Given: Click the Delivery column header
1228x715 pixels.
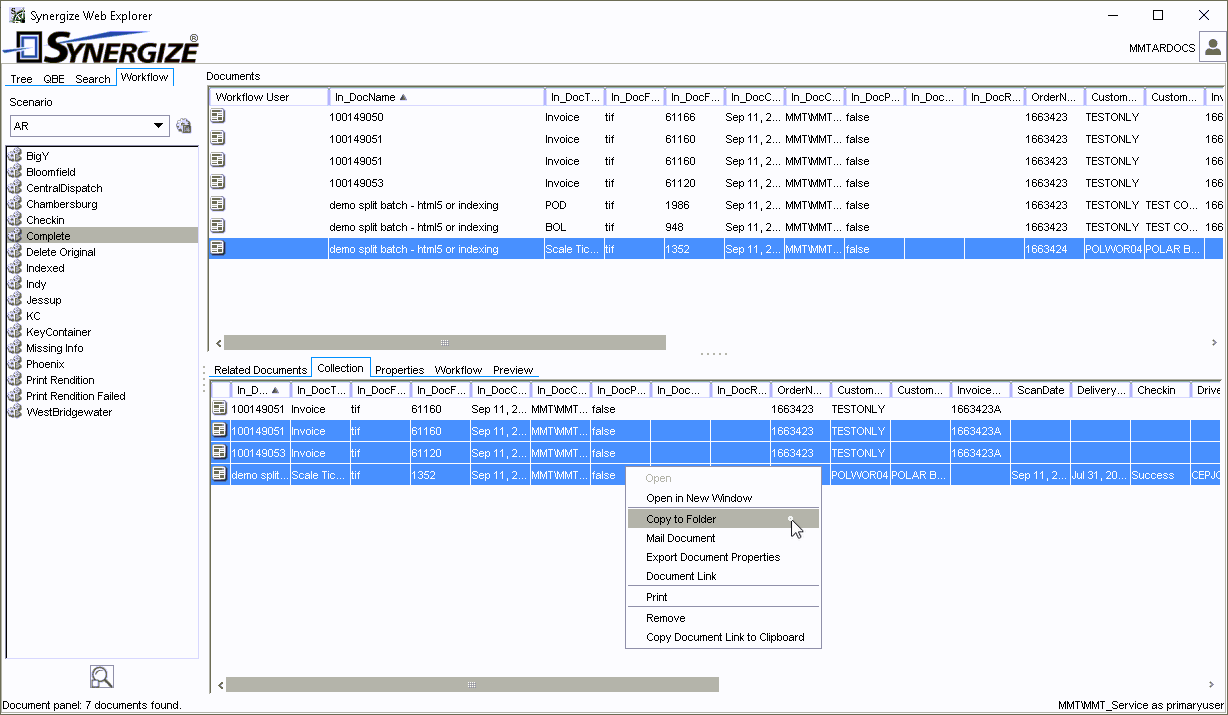Looking at the screenshot, I should tap(1100, 390).
